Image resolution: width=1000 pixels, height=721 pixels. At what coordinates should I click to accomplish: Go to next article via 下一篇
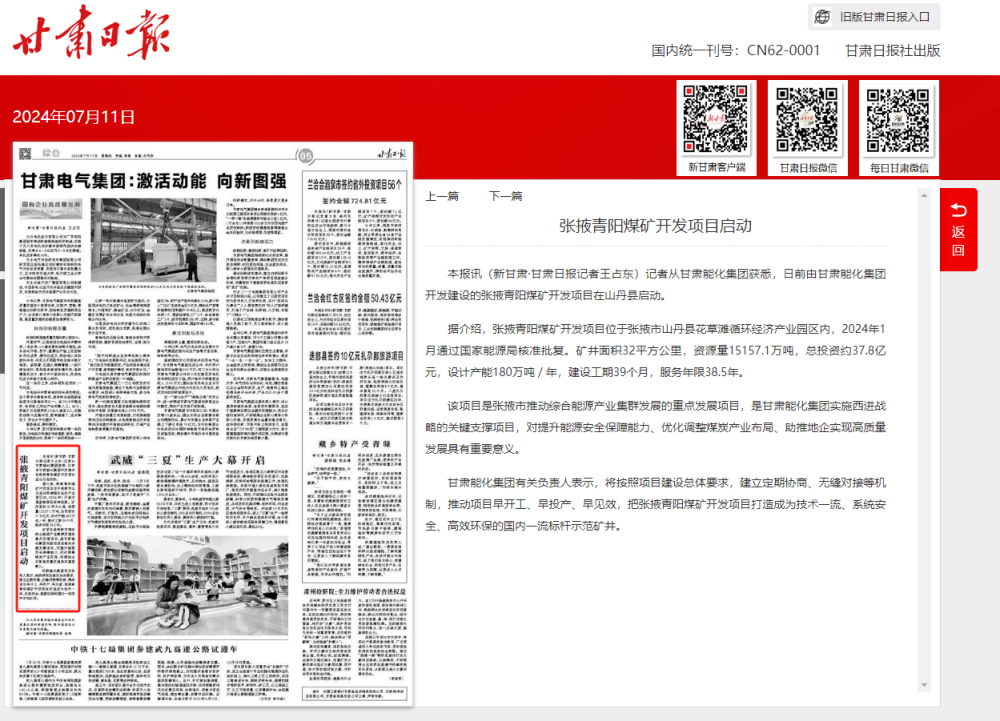click(505, 197)
